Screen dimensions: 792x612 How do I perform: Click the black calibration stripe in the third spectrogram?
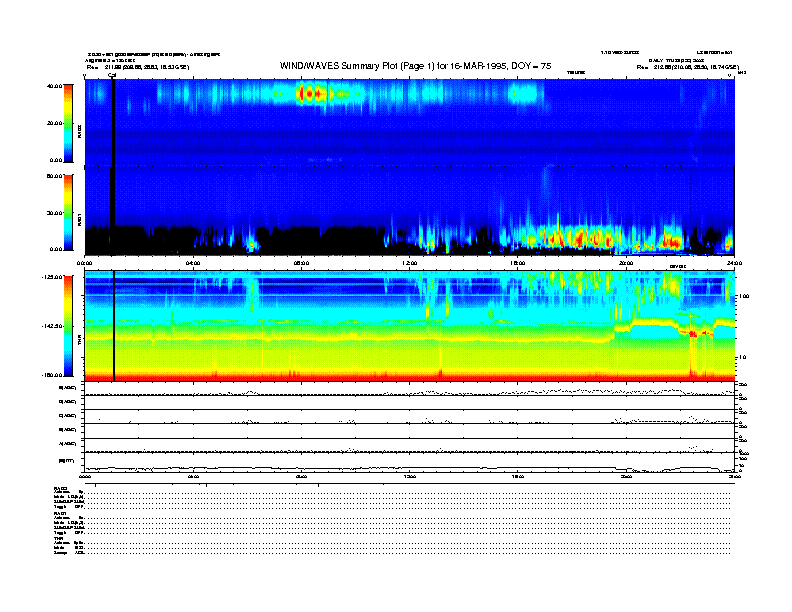(114, 326)
